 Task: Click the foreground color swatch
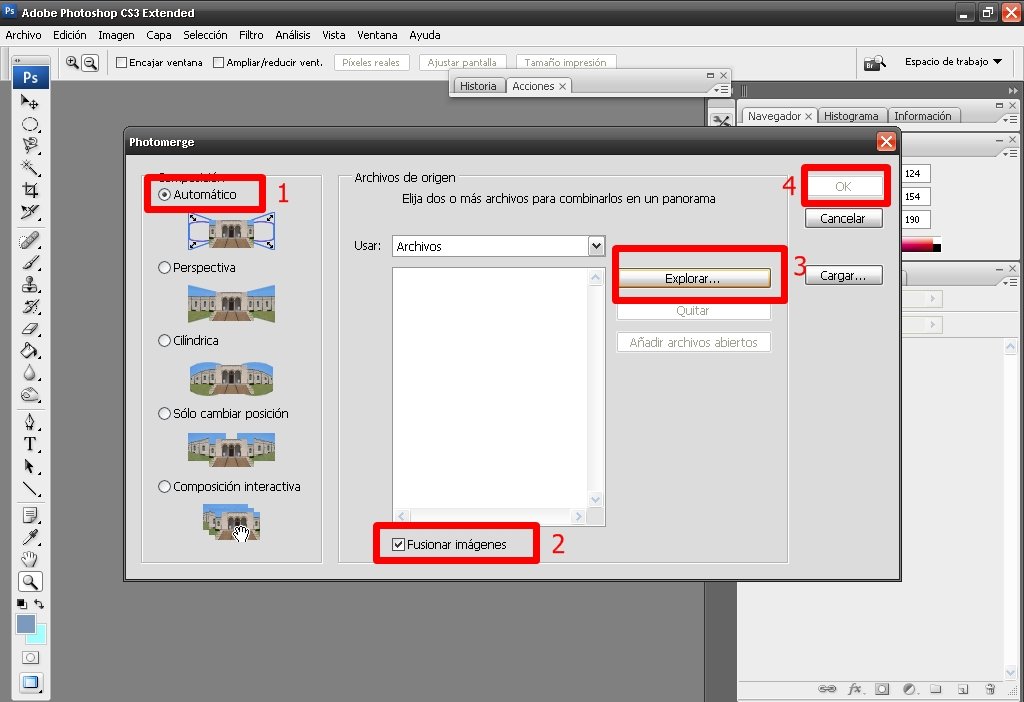click(26, 624)
